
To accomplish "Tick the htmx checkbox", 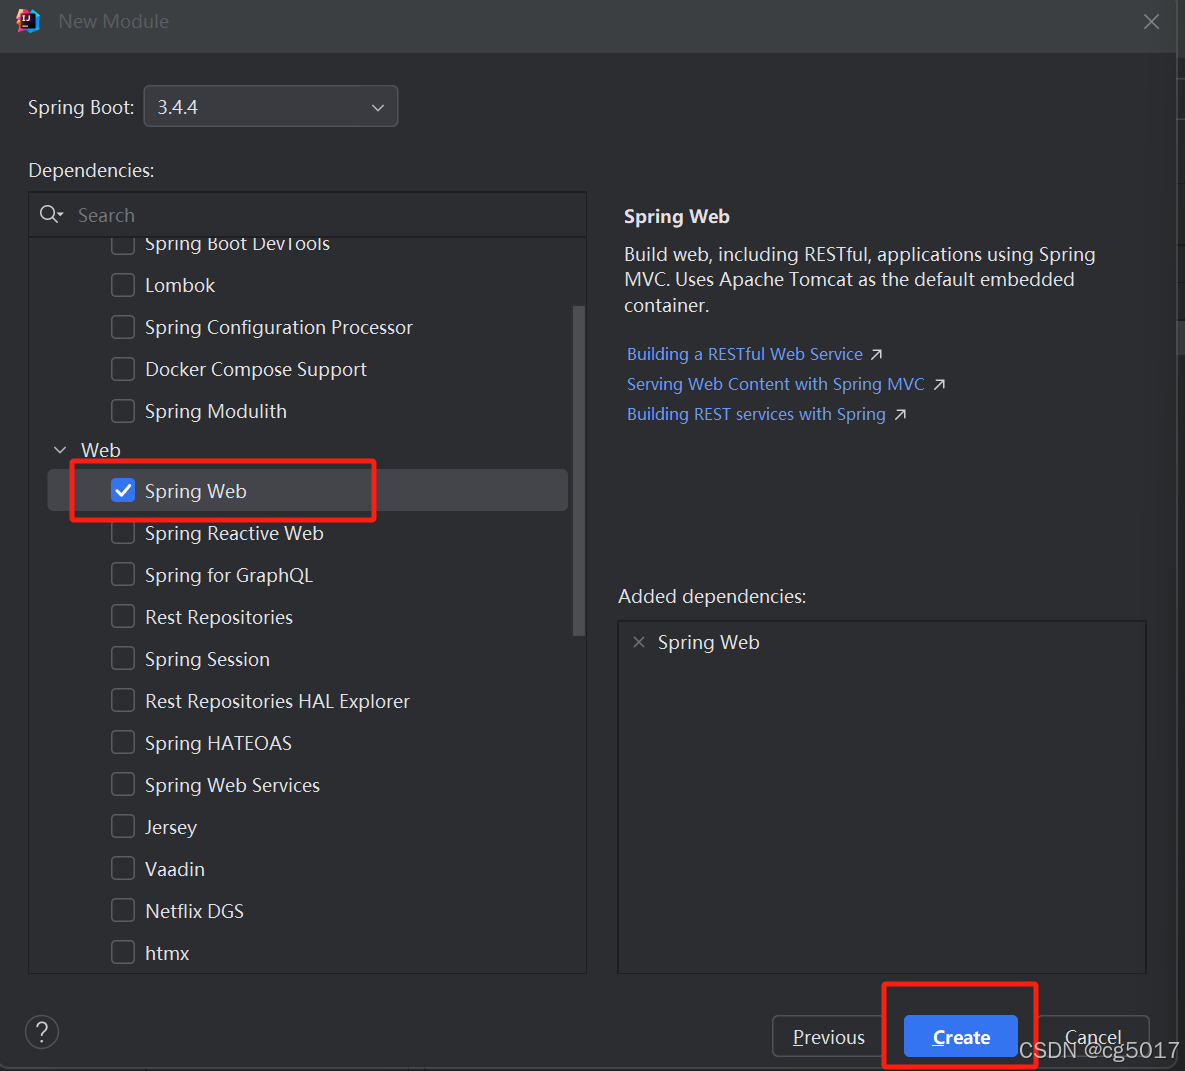I will [x=122, y=952].
